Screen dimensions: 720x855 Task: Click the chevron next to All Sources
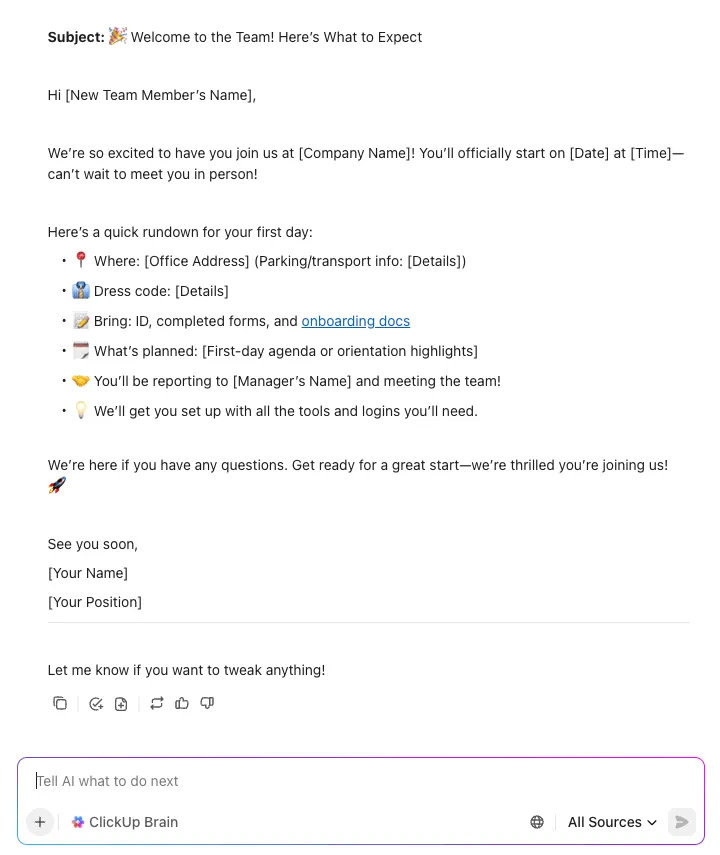(652, 822)
